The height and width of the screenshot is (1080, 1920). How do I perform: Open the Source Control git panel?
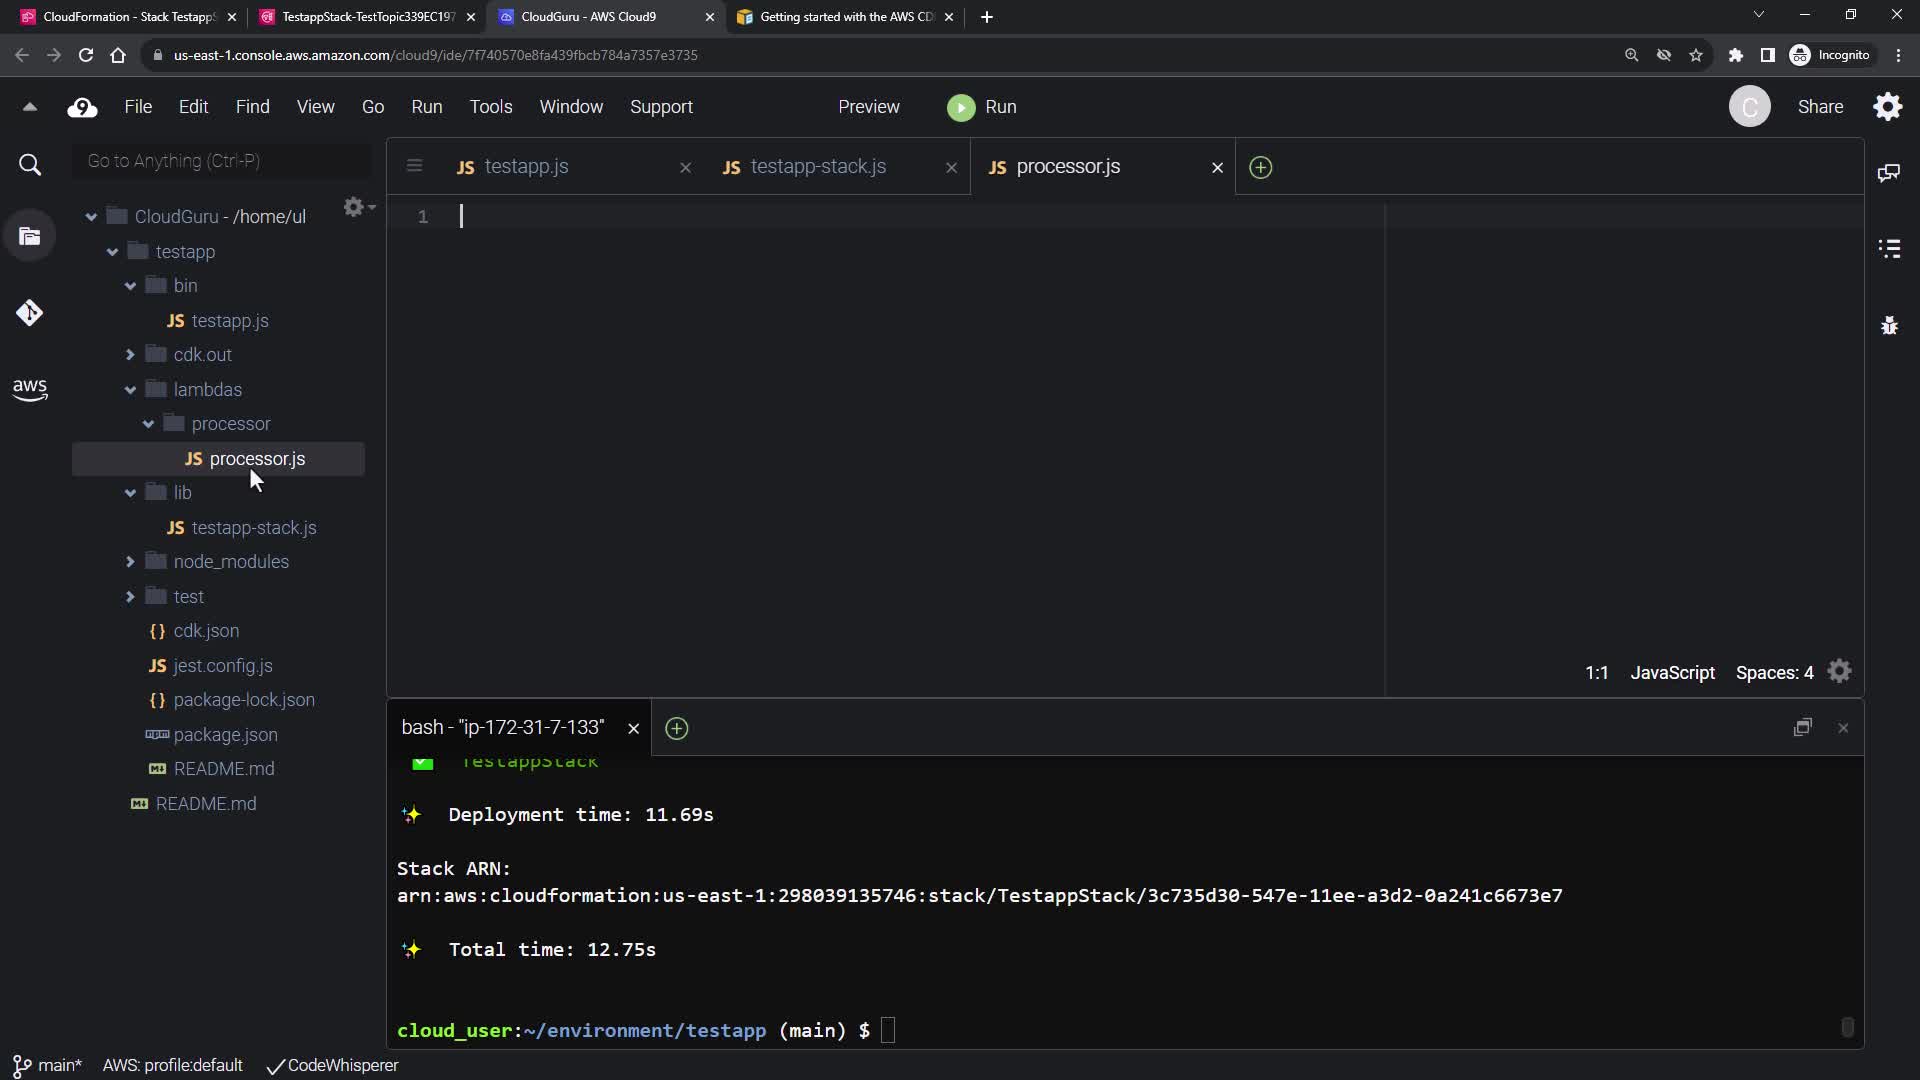pos(29,313)
